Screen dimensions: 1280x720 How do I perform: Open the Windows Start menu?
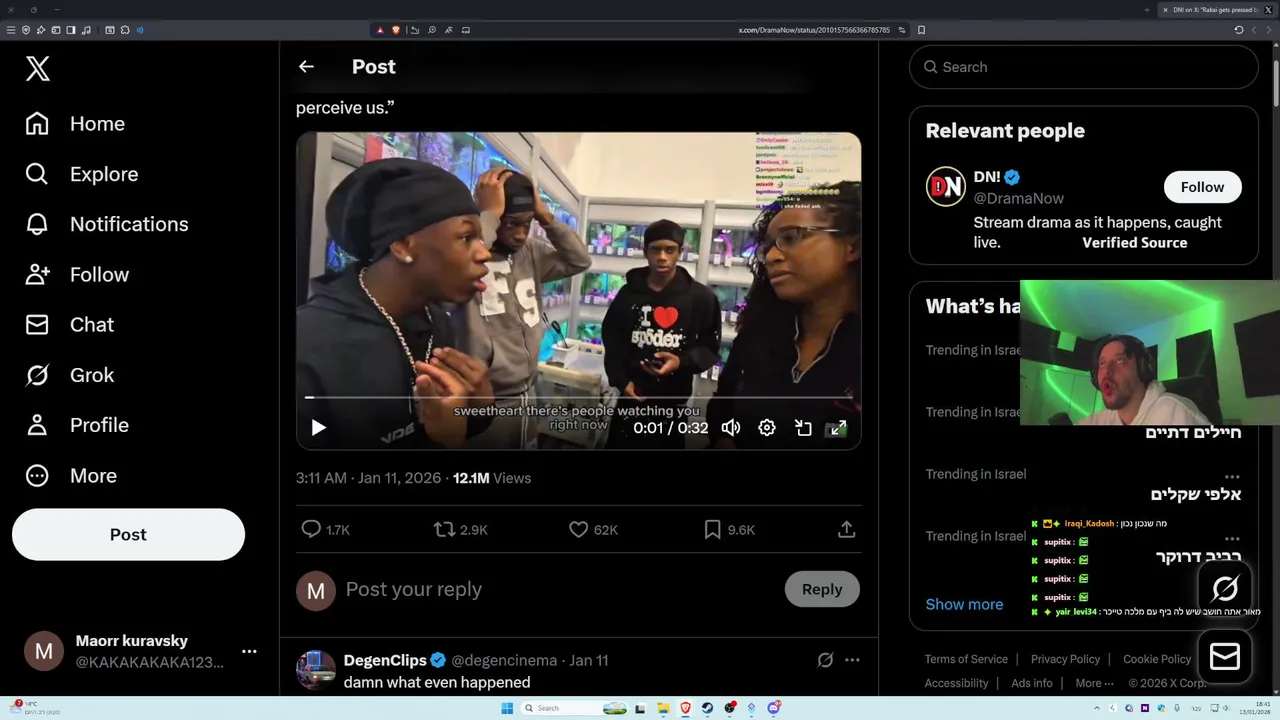[x=507, y=708]
